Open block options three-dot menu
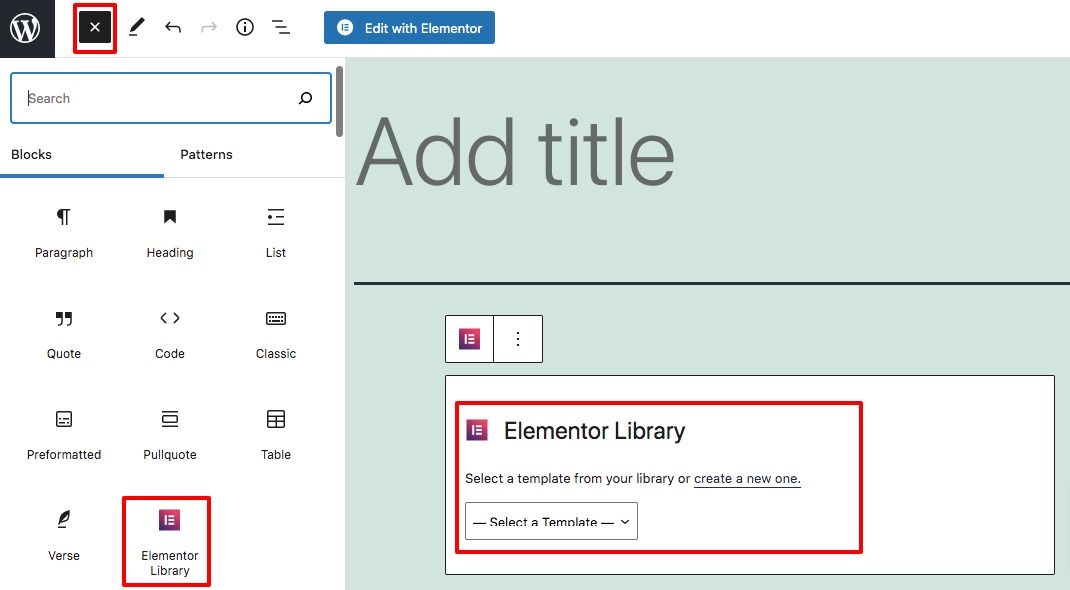This screenshot has height=590, width=1070. [518, 339]
